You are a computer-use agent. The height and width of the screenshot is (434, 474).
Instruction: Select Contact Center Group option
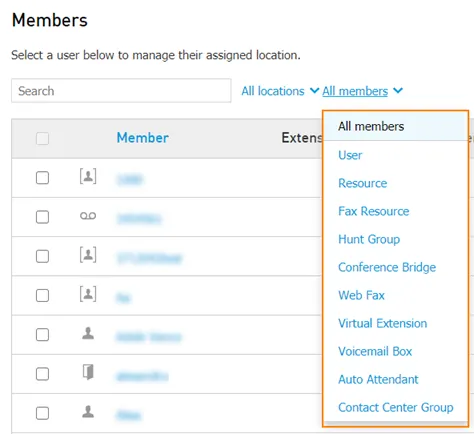click(396, 407)
